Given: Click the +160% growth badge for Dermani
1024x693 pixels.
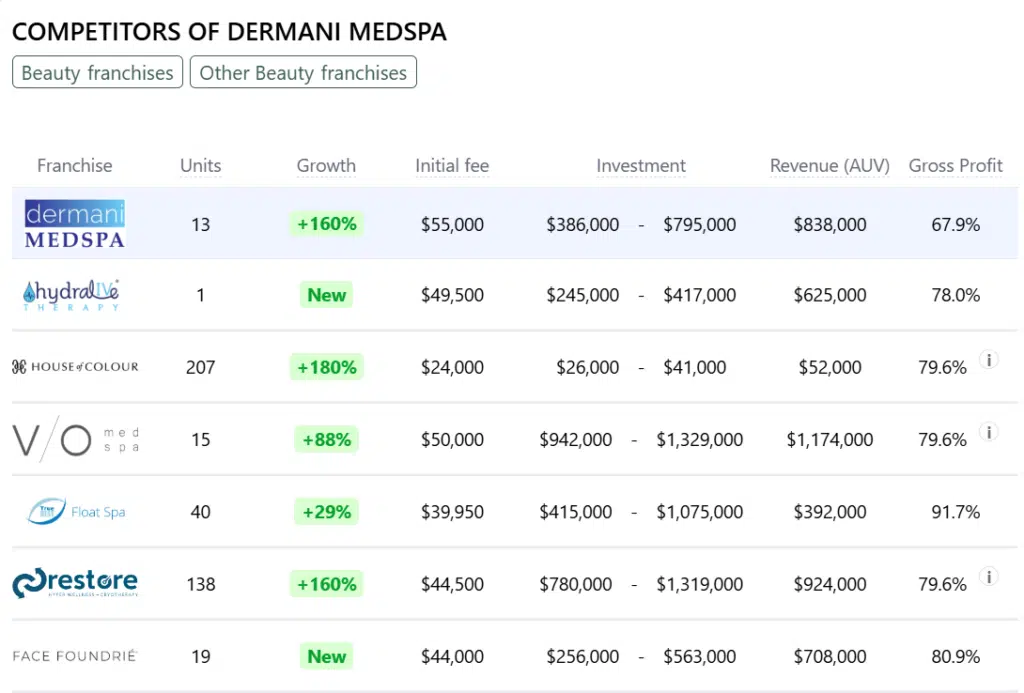Looking at the screenshot, I should (327, 224).
